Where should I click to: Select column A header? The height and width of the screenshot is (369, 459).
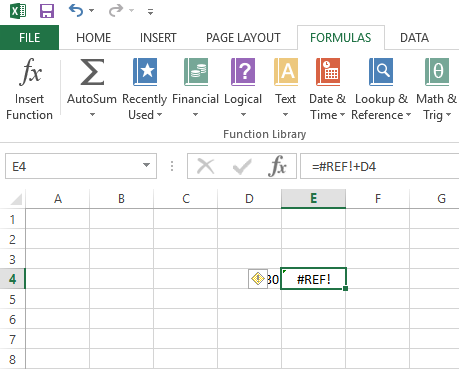pyautogui.click(x=58, y=199)
